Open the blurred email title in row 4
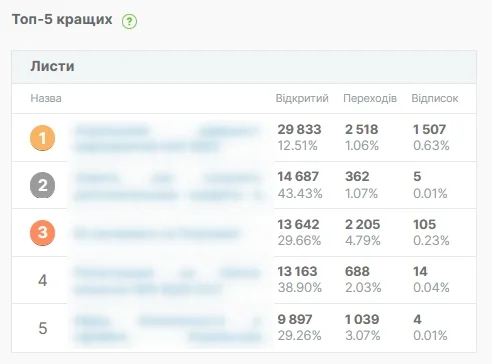The image size is (492, 364). (167, 281)
